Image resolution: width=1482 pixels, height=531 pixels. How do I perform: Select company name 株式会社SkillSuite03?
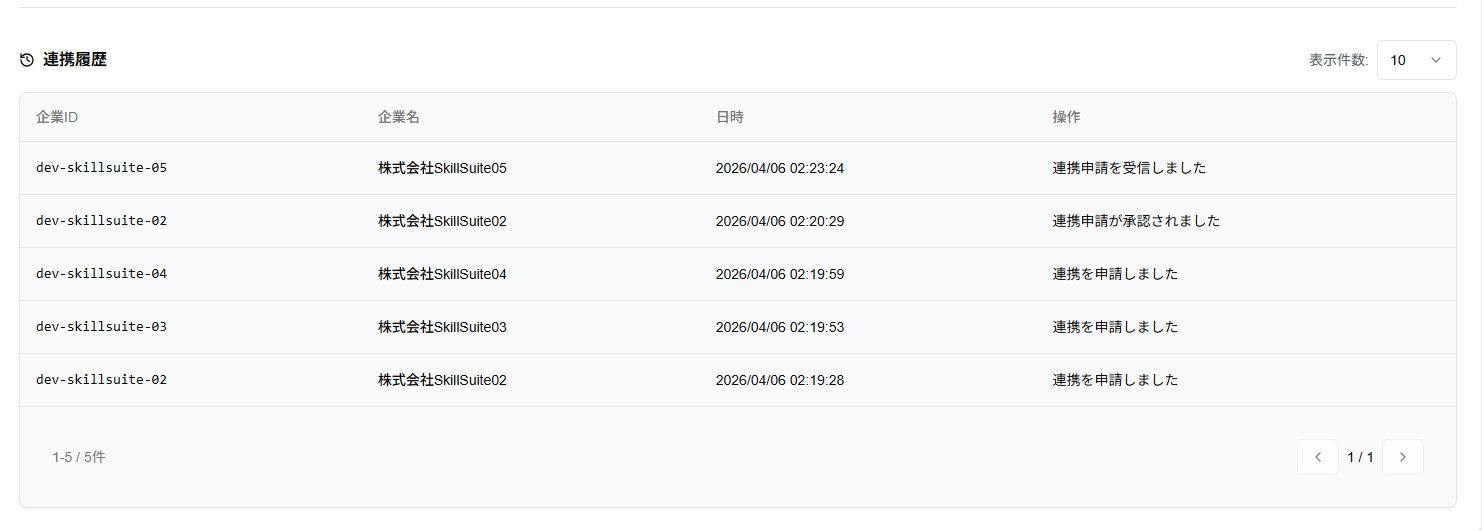coord(442,327)
